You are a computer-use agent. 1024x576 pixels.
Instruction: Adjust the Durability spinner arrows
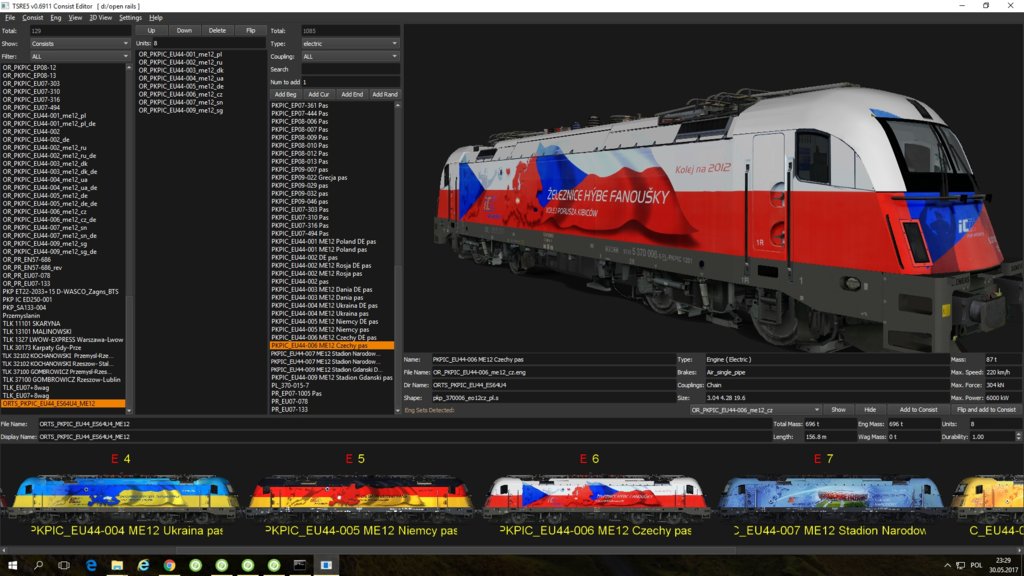[x=1018, y=436]
